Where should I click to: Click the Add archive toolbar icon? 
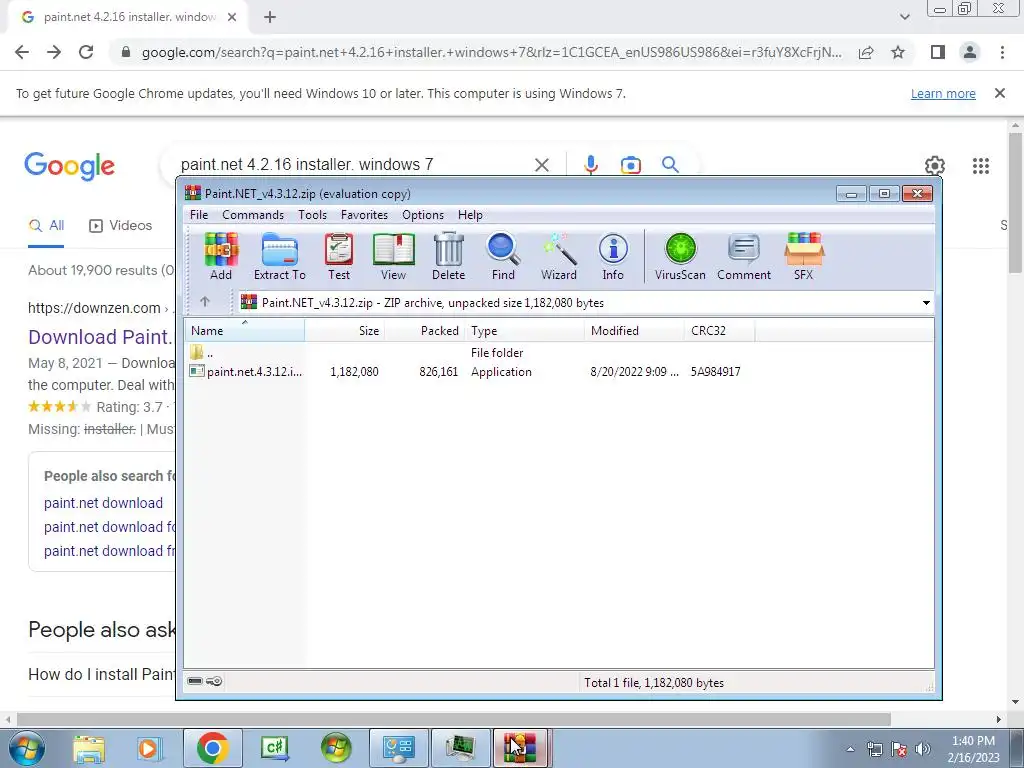[221, 257]
